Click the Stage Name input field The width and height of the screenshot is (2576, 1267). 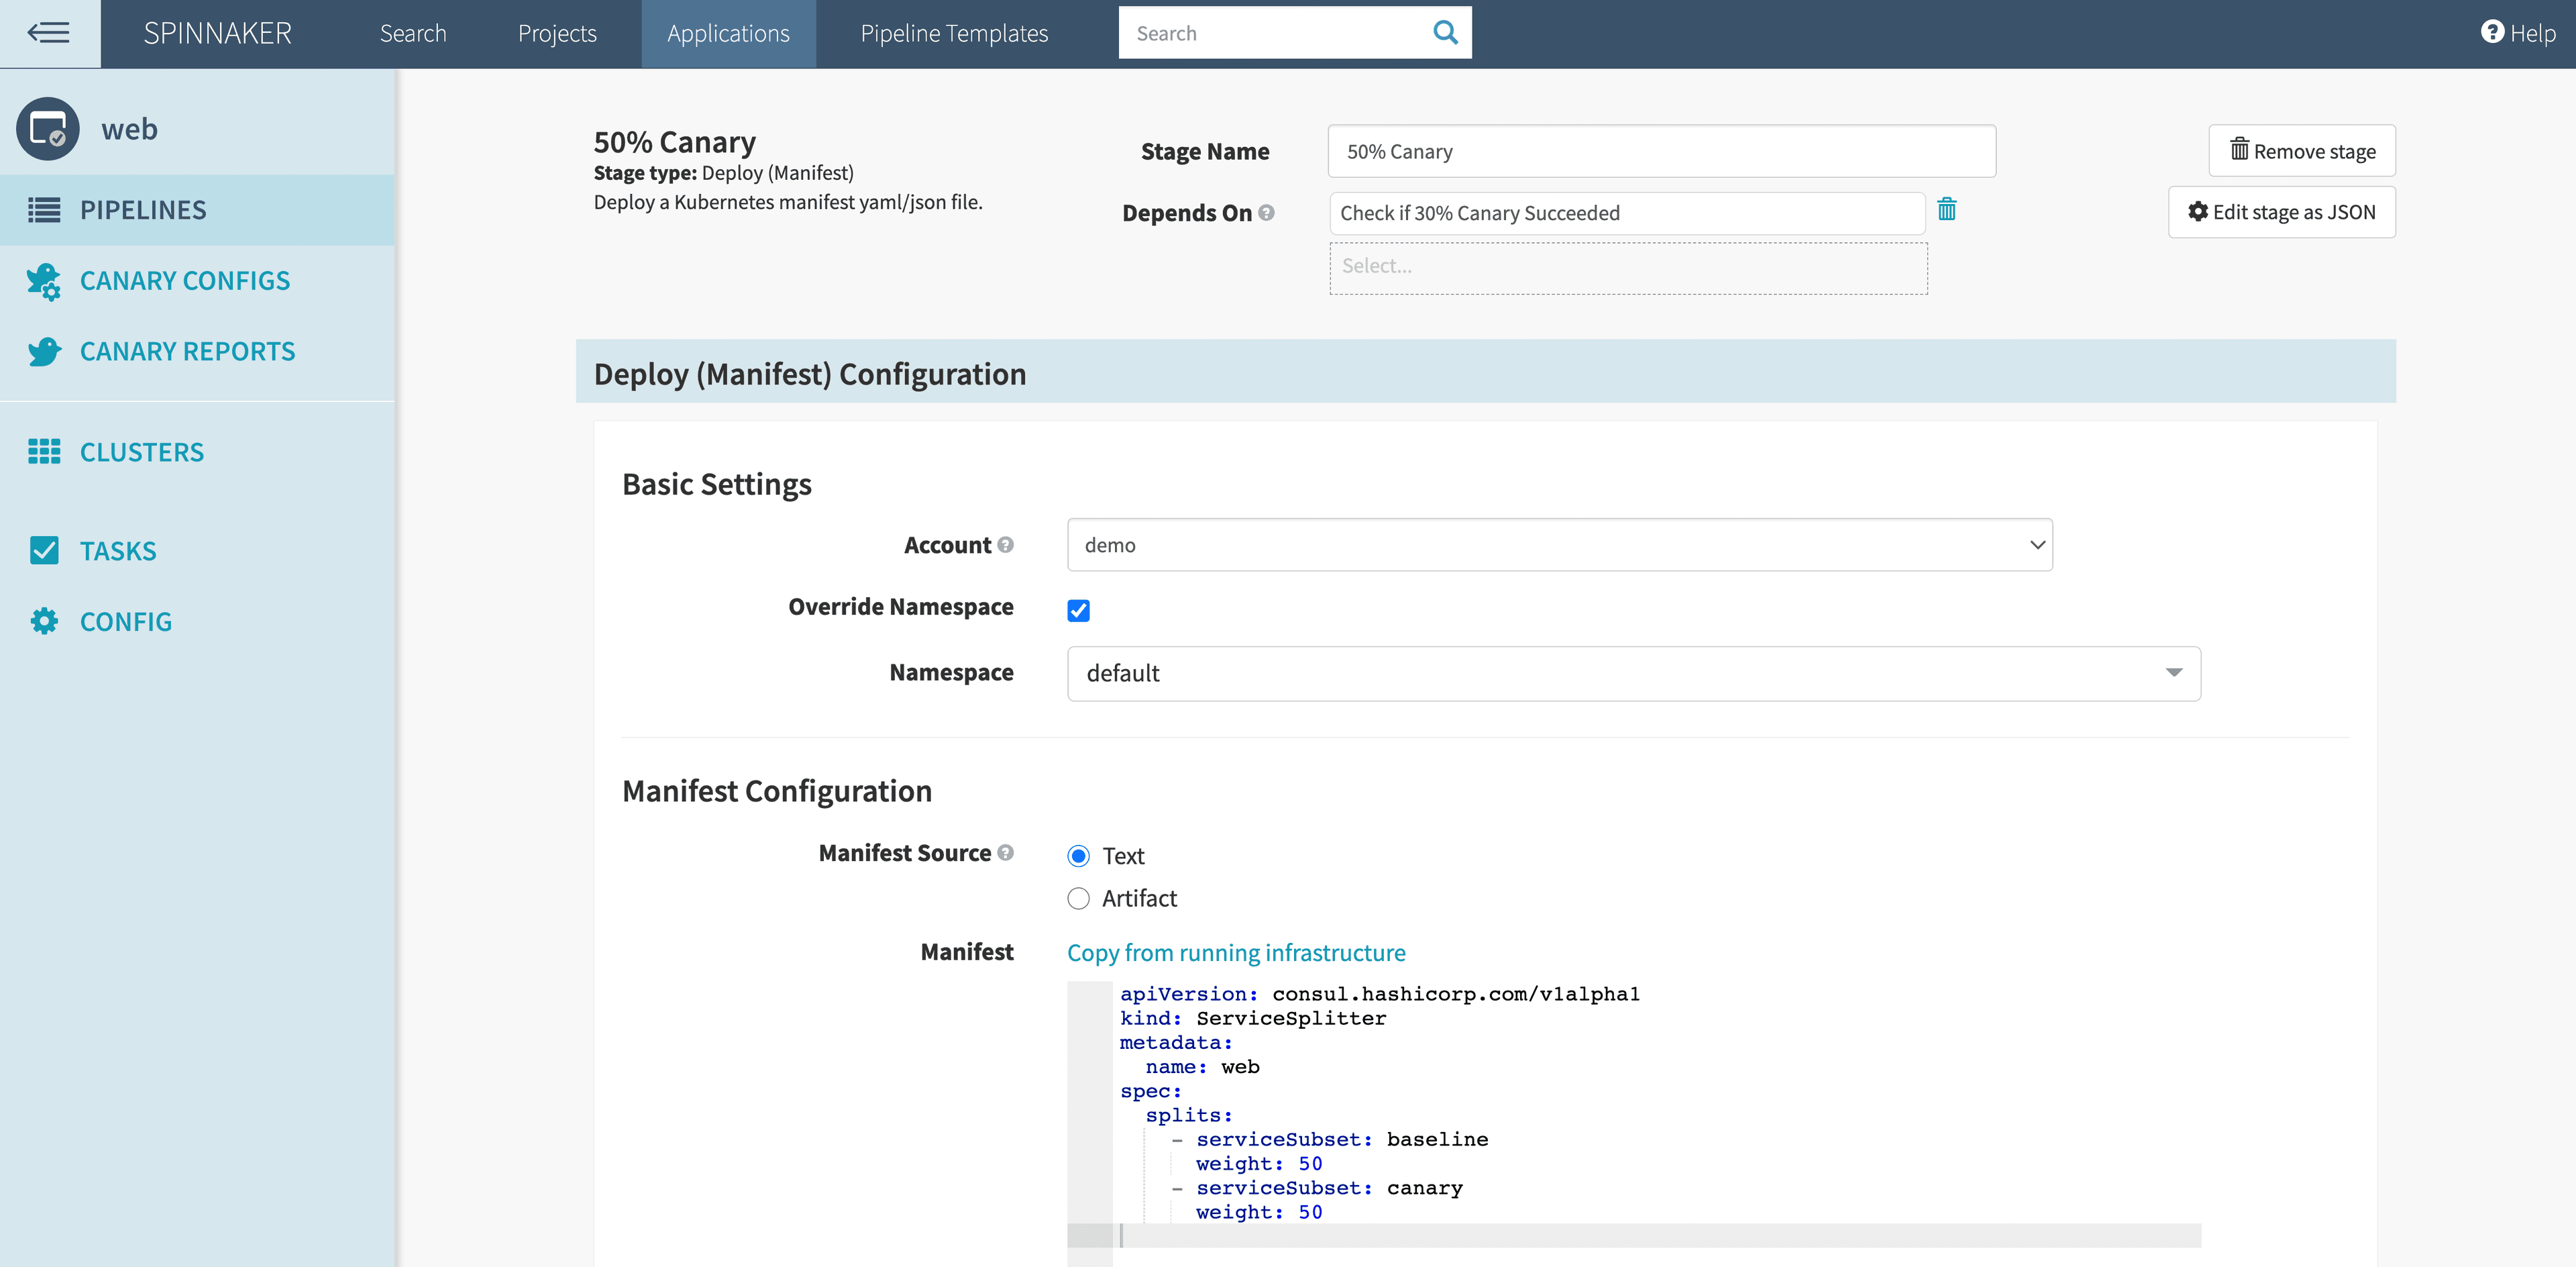coord(1661,152)
